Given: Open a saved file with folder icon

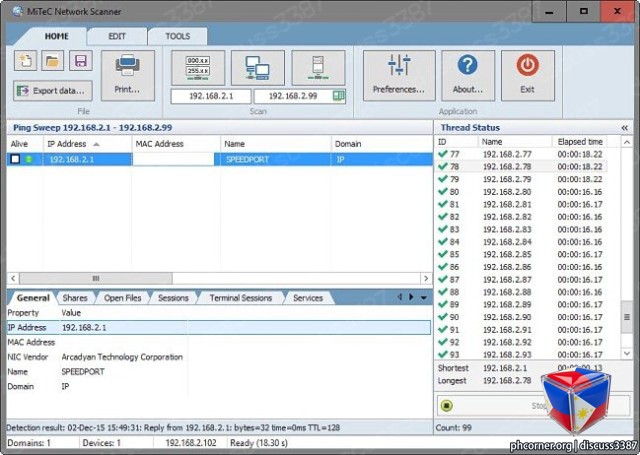Looking at the screenshot, I should (x=53, y=61).
